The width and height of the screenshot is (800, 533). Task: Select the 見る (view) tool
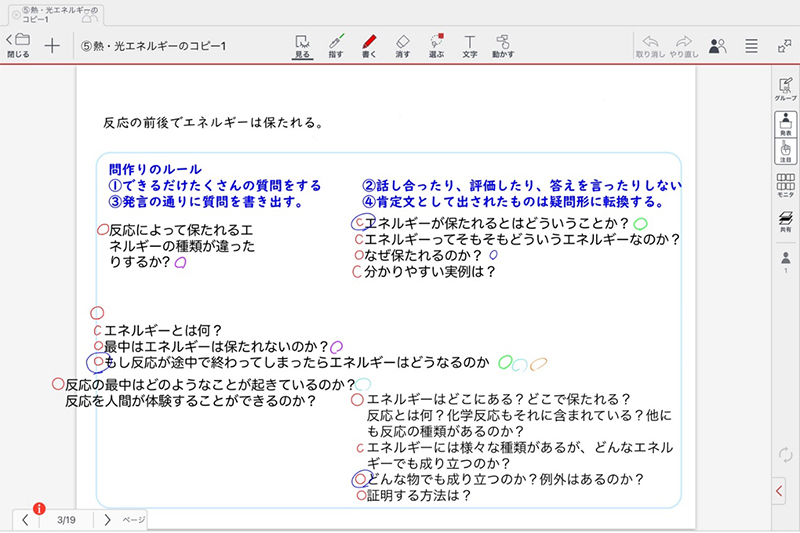[x=302, y=46]
